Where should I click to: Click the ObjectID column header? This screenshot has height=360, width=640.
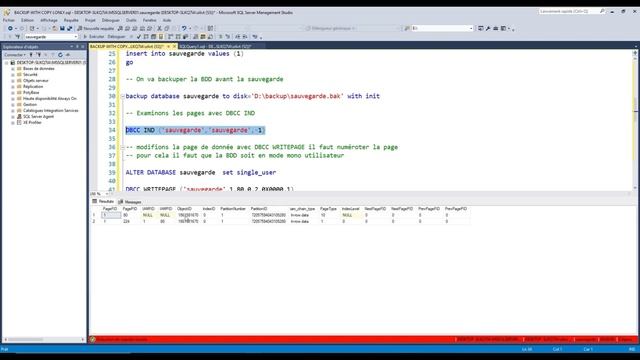click(x=184, y=209)
